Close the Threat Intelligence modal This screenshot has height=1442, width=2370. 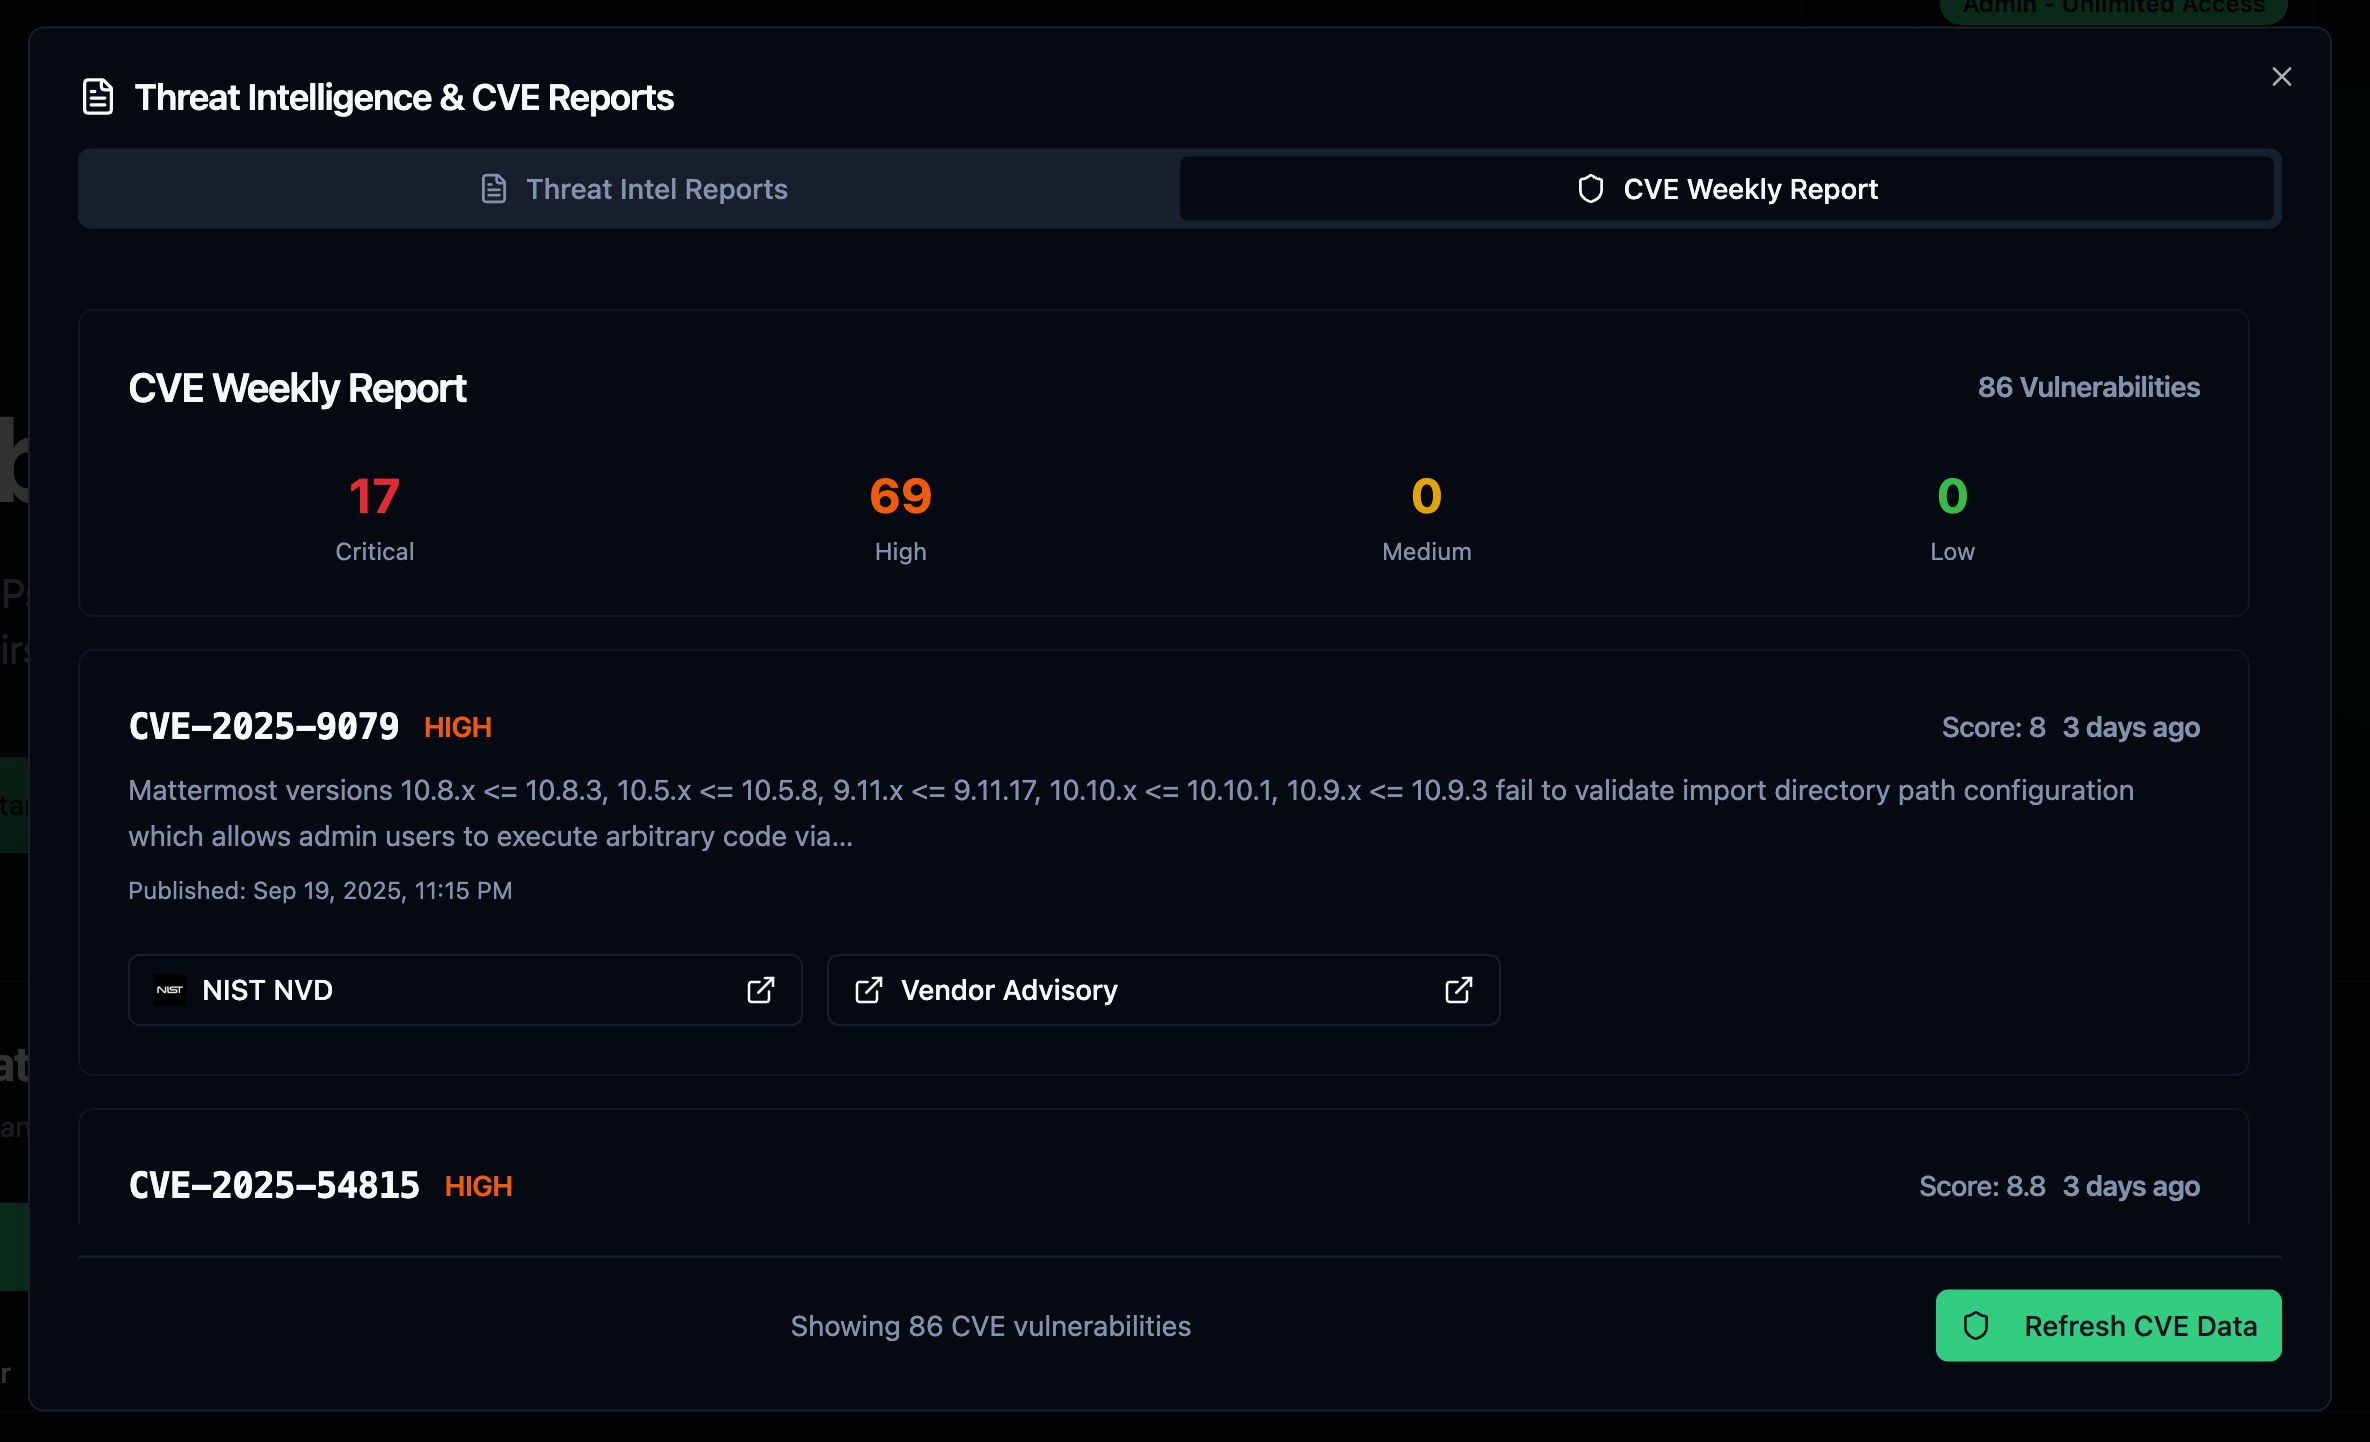(2281, 77)
